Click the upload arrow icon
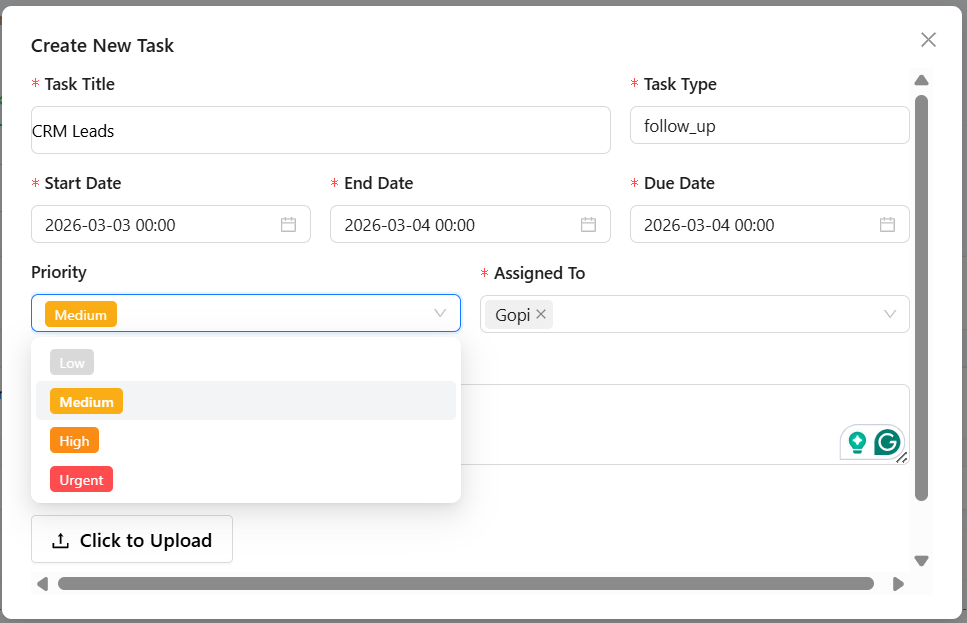This screenshot has width=967, height=623. point(58,539)
